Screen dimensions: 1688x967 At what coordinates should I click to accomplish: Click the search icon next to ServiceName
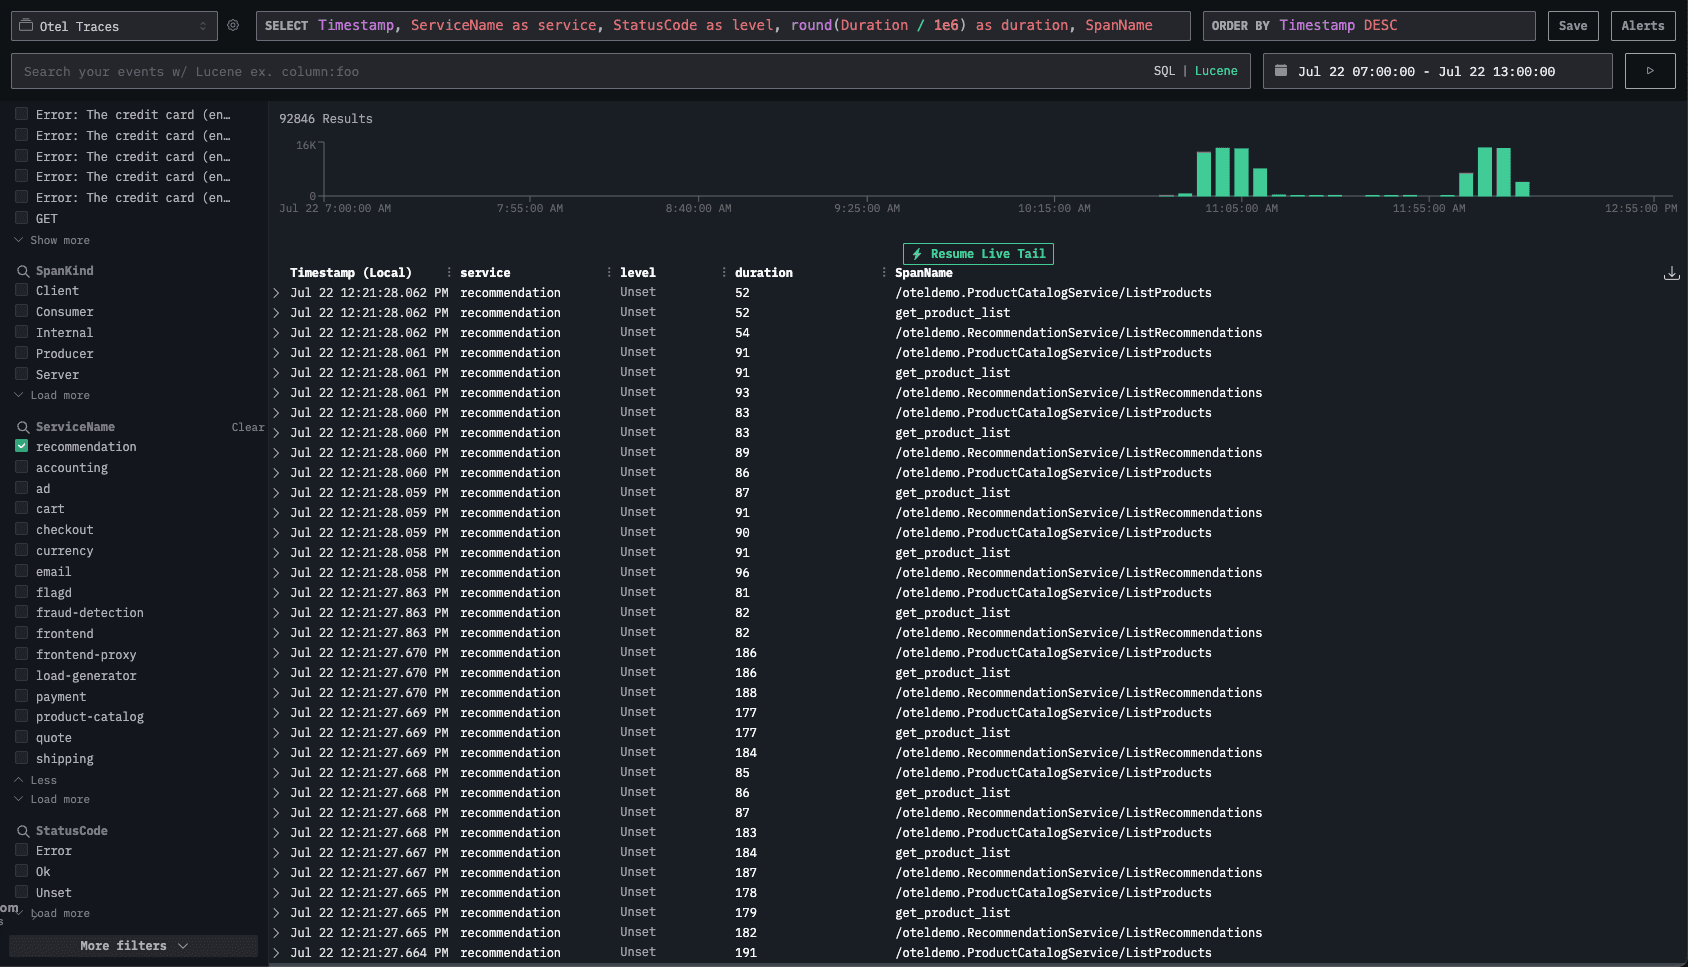[22, 427]
